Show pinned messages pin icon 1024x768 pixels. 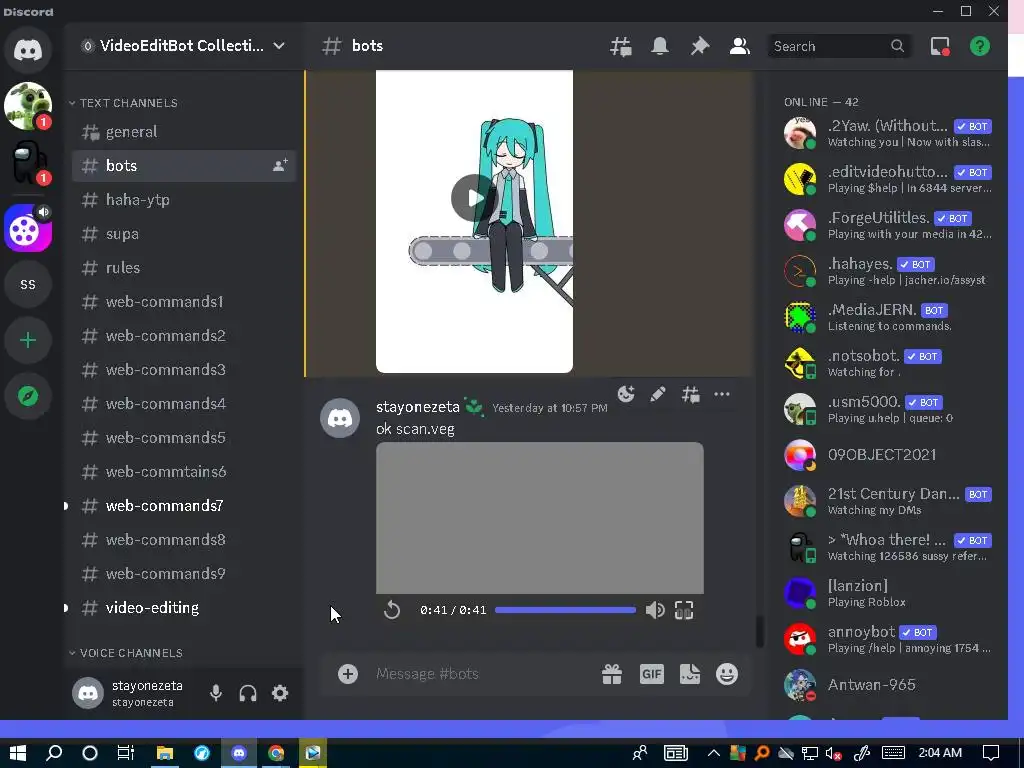(x=699, y=46)
